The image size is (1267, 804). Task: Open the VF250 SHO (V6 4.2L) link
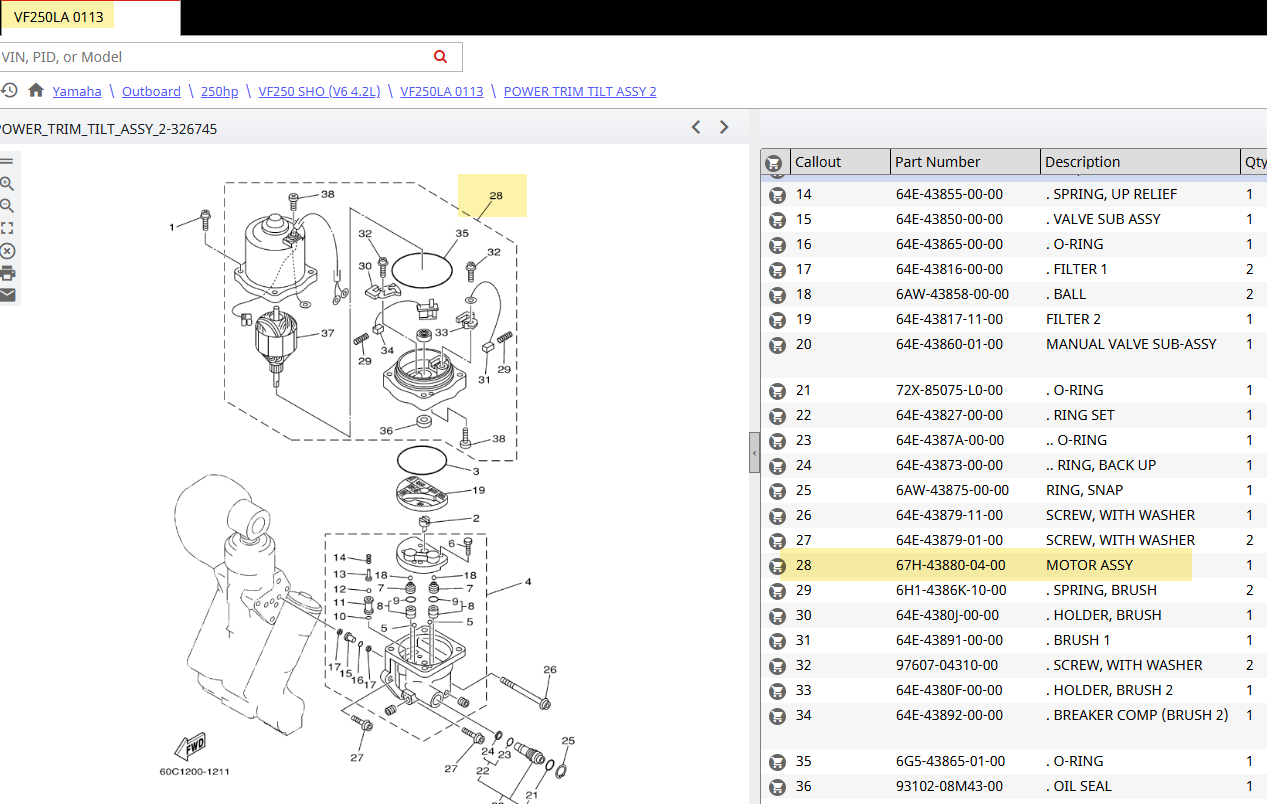click(x=320, y=91)
